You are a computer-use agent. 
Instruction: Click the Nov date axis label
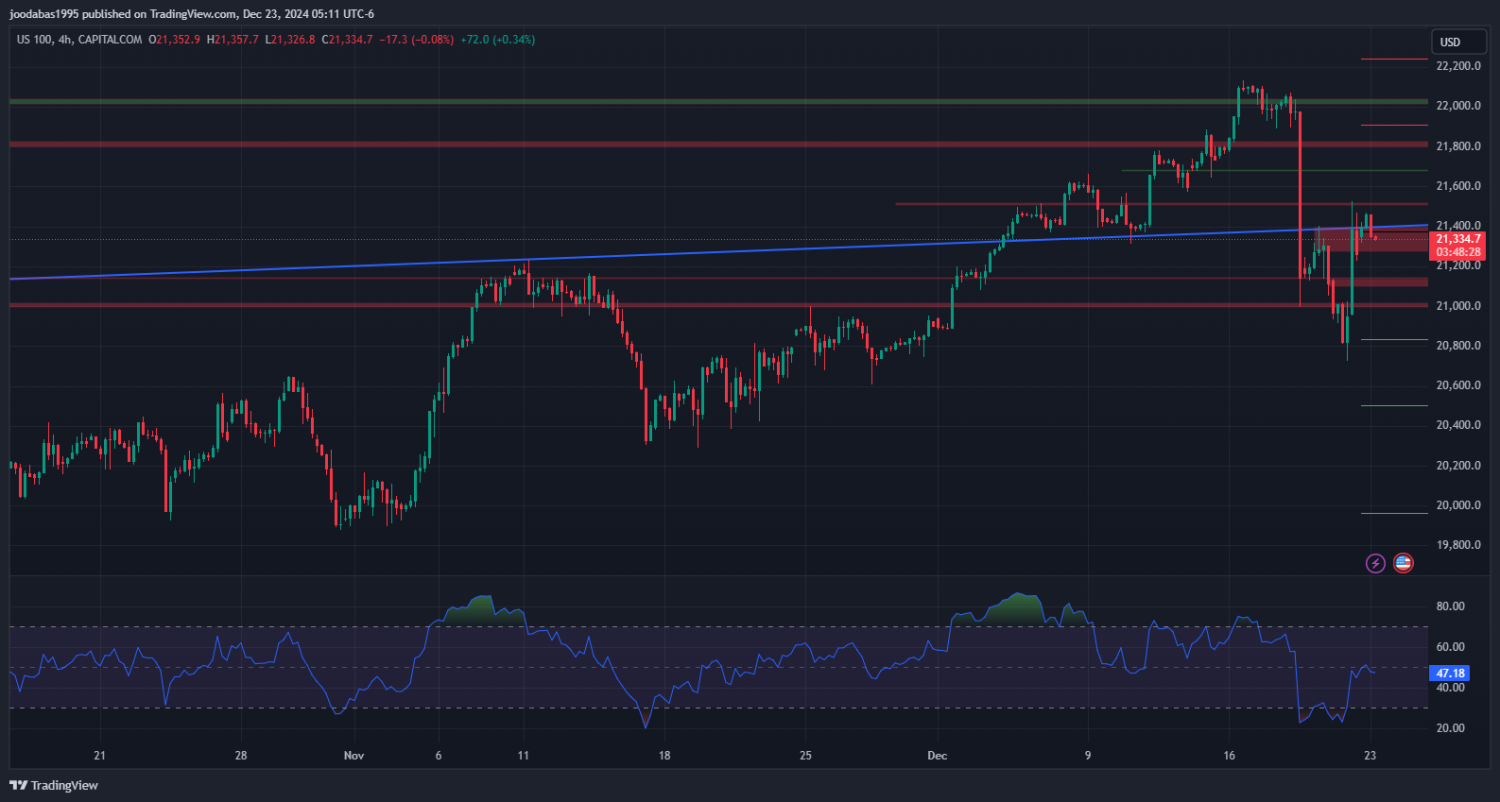[x=352, y=756]
